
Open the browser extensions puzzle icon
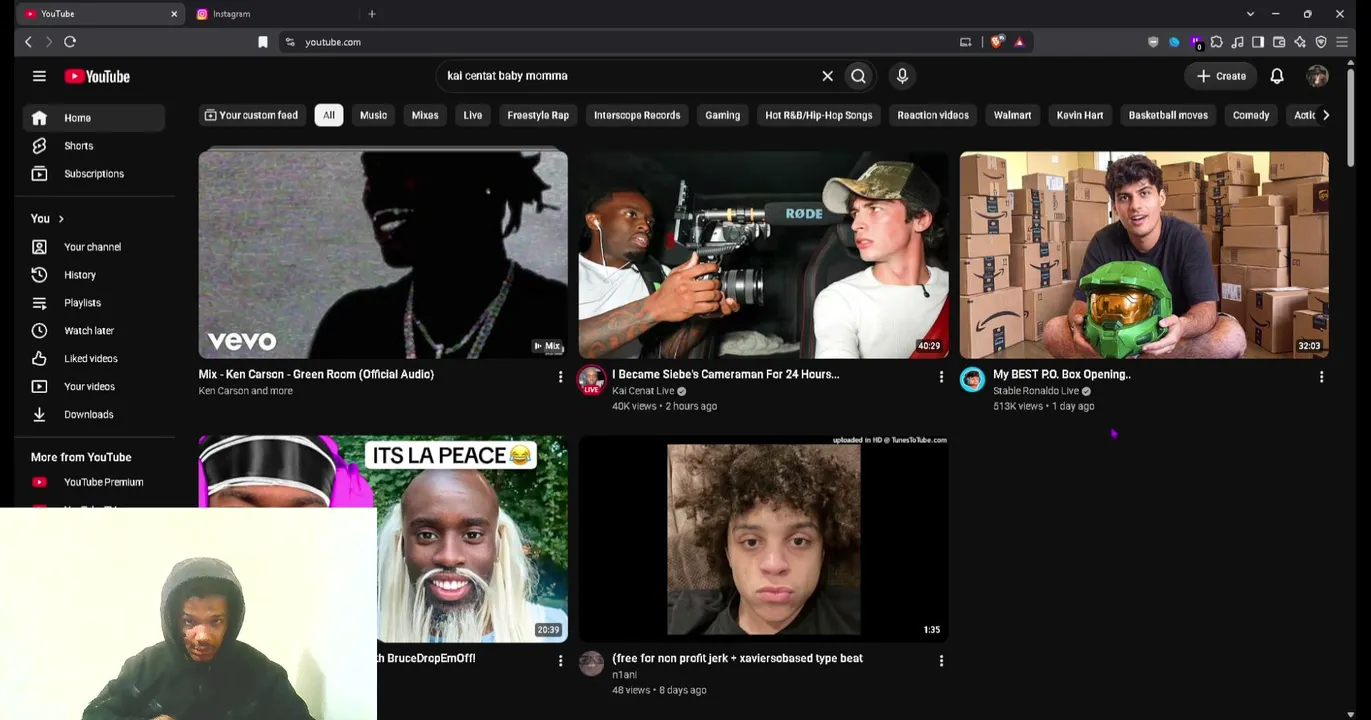1216,42
